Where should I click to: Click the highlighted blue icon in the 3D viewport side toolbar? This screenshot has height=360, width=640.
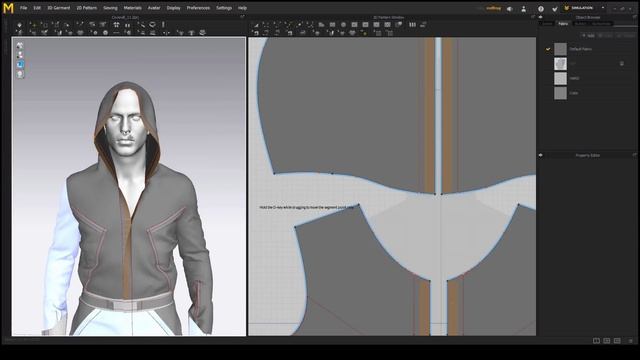coord(20,64)
